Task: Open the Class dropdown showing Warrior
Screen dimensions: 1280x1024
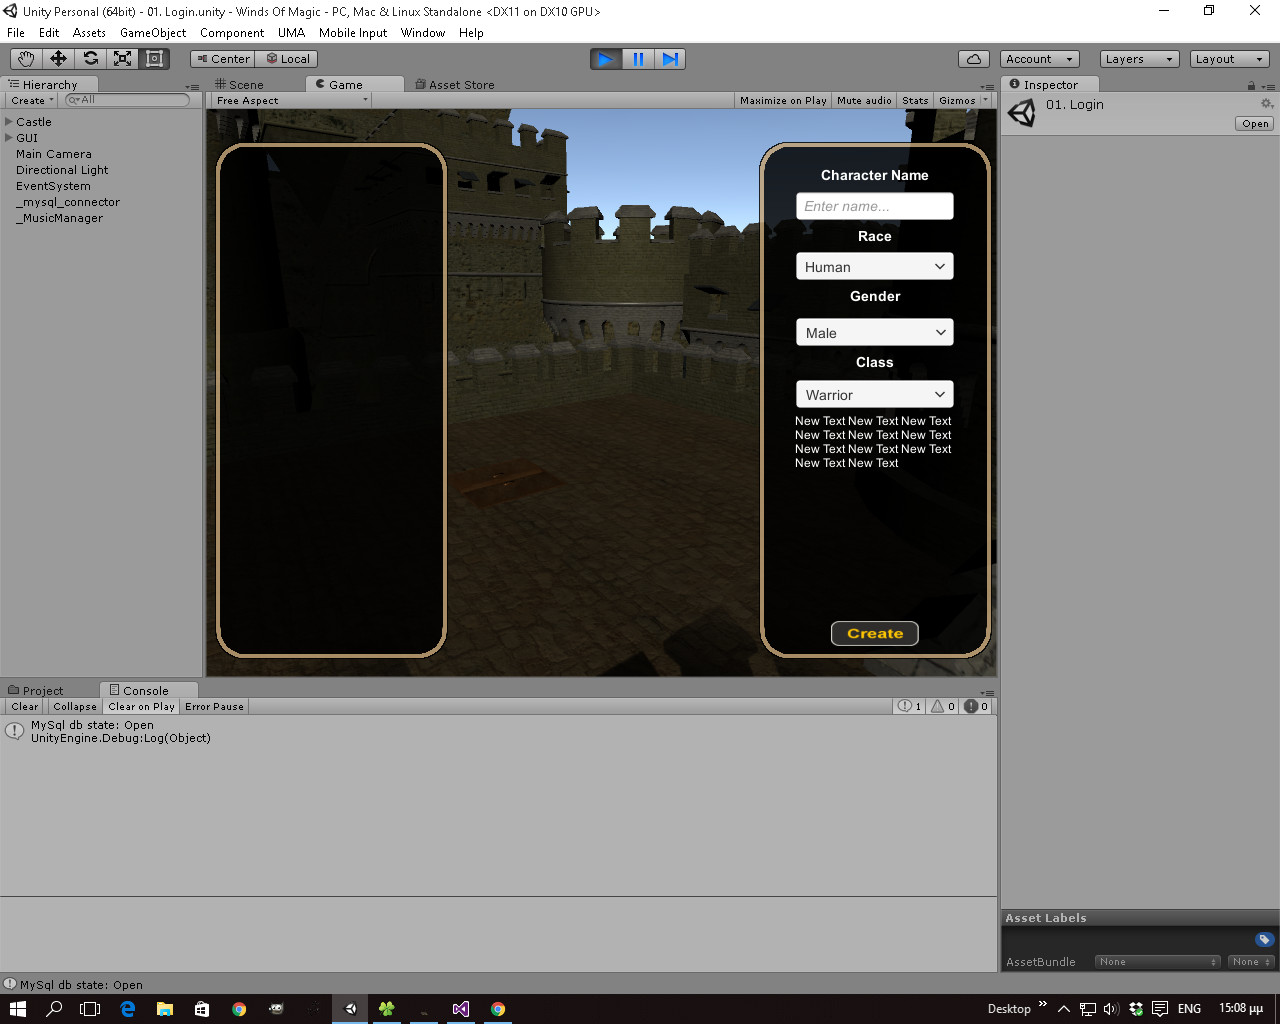Action: [875, 394]
